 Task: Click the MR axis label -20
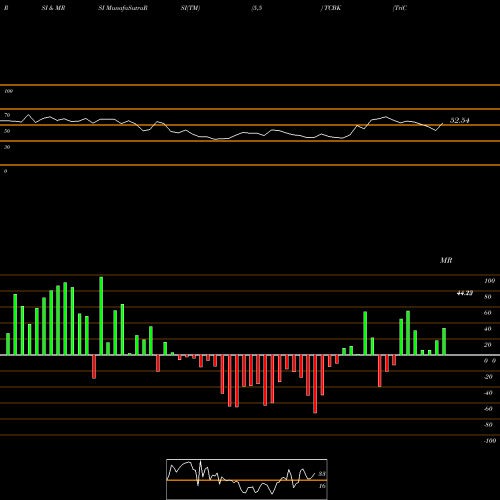click(x=488, y=377)
